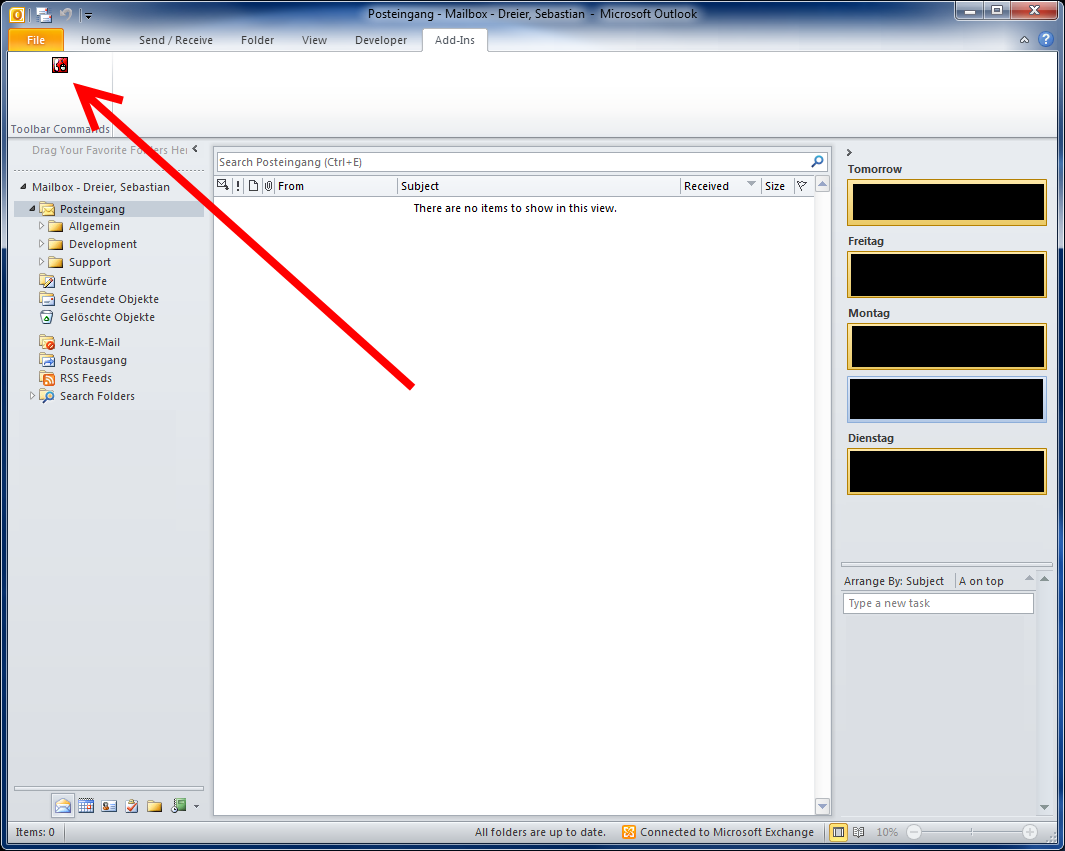Switch to Reading view in status bar

tap(858, 832)
